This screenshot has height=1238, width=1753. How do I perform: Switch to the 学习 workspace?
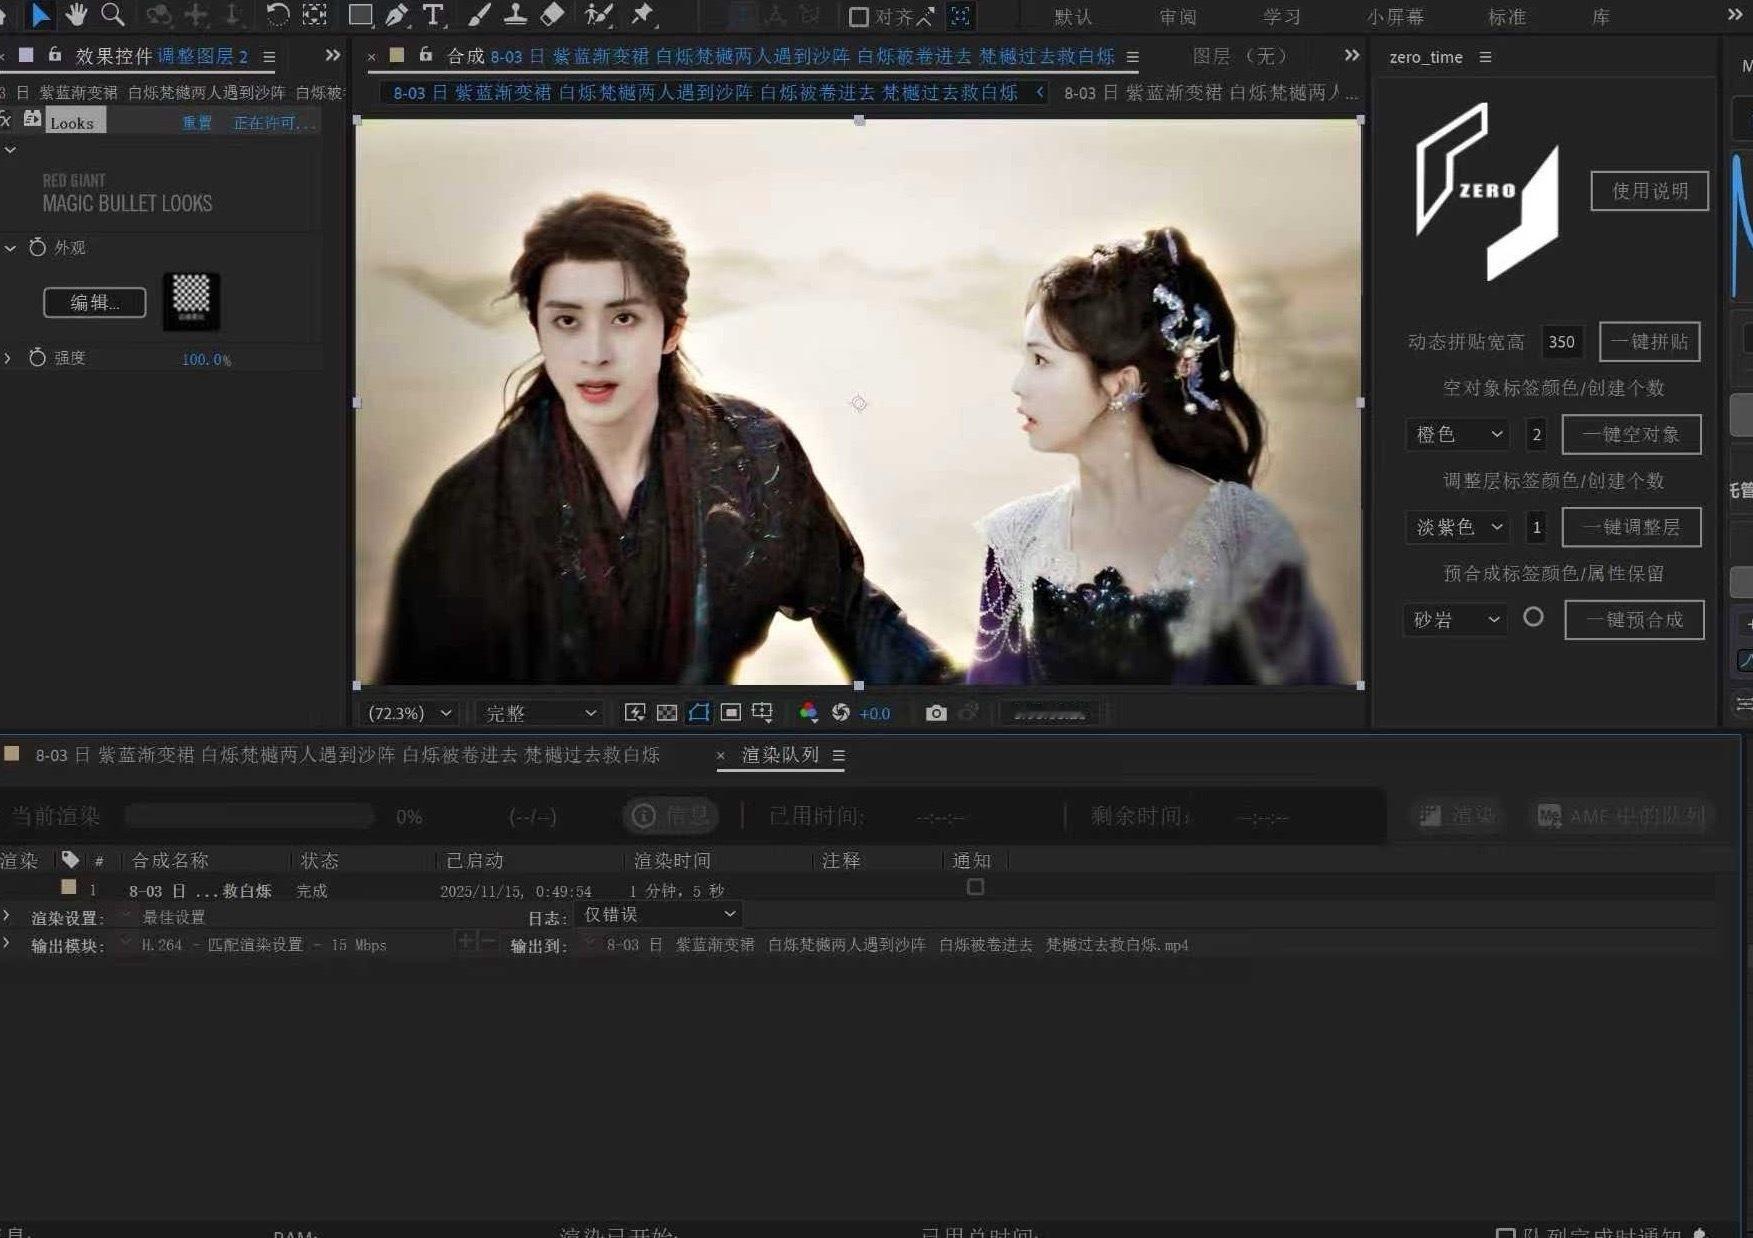coord(1281,17)
